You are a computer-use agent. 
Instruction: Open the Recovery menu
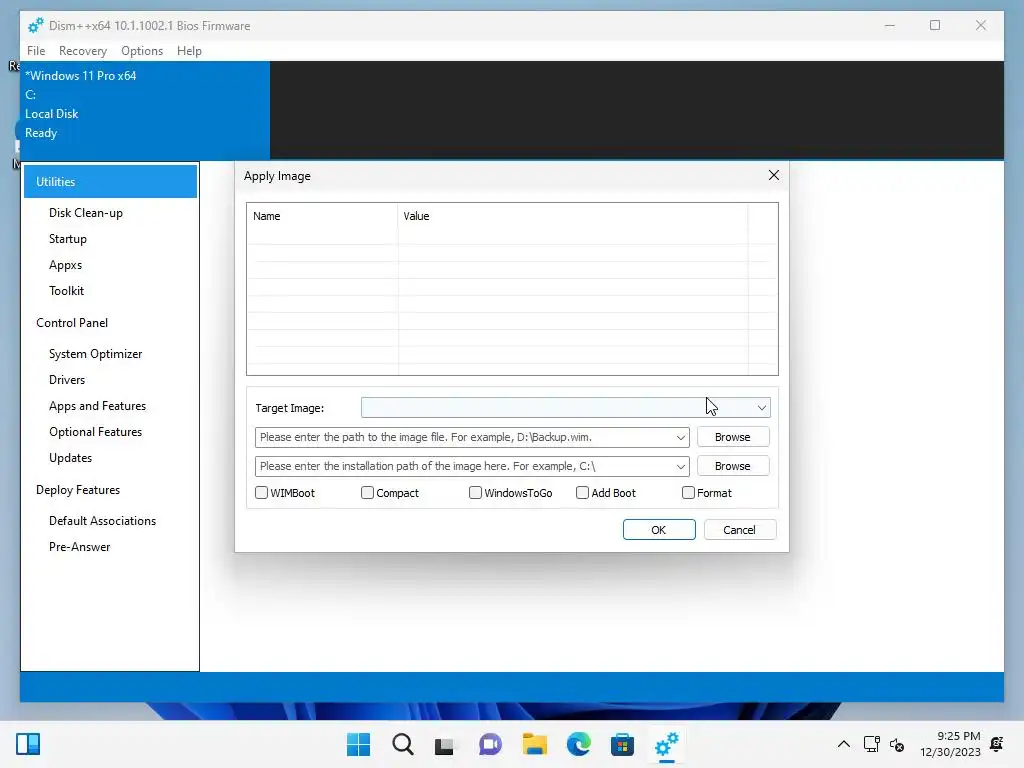point(82,50)
